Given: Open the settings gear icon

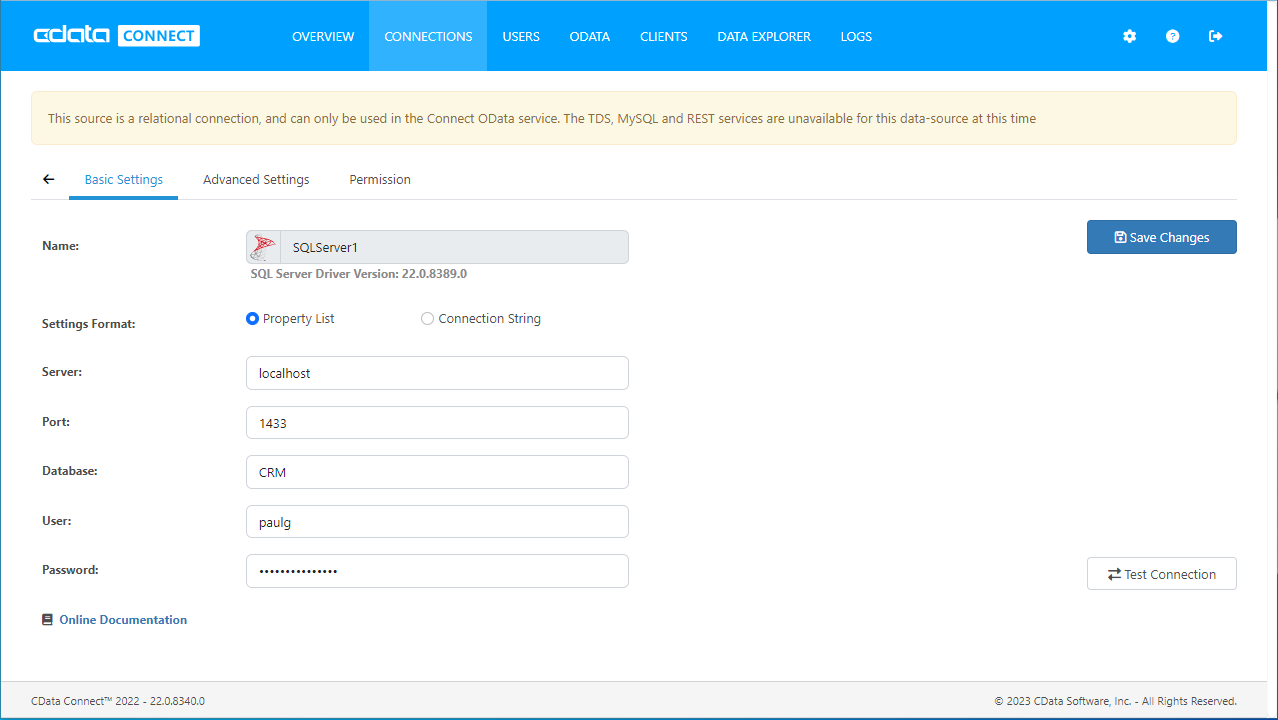Looking at the screenshot, I should point(1130,36).
